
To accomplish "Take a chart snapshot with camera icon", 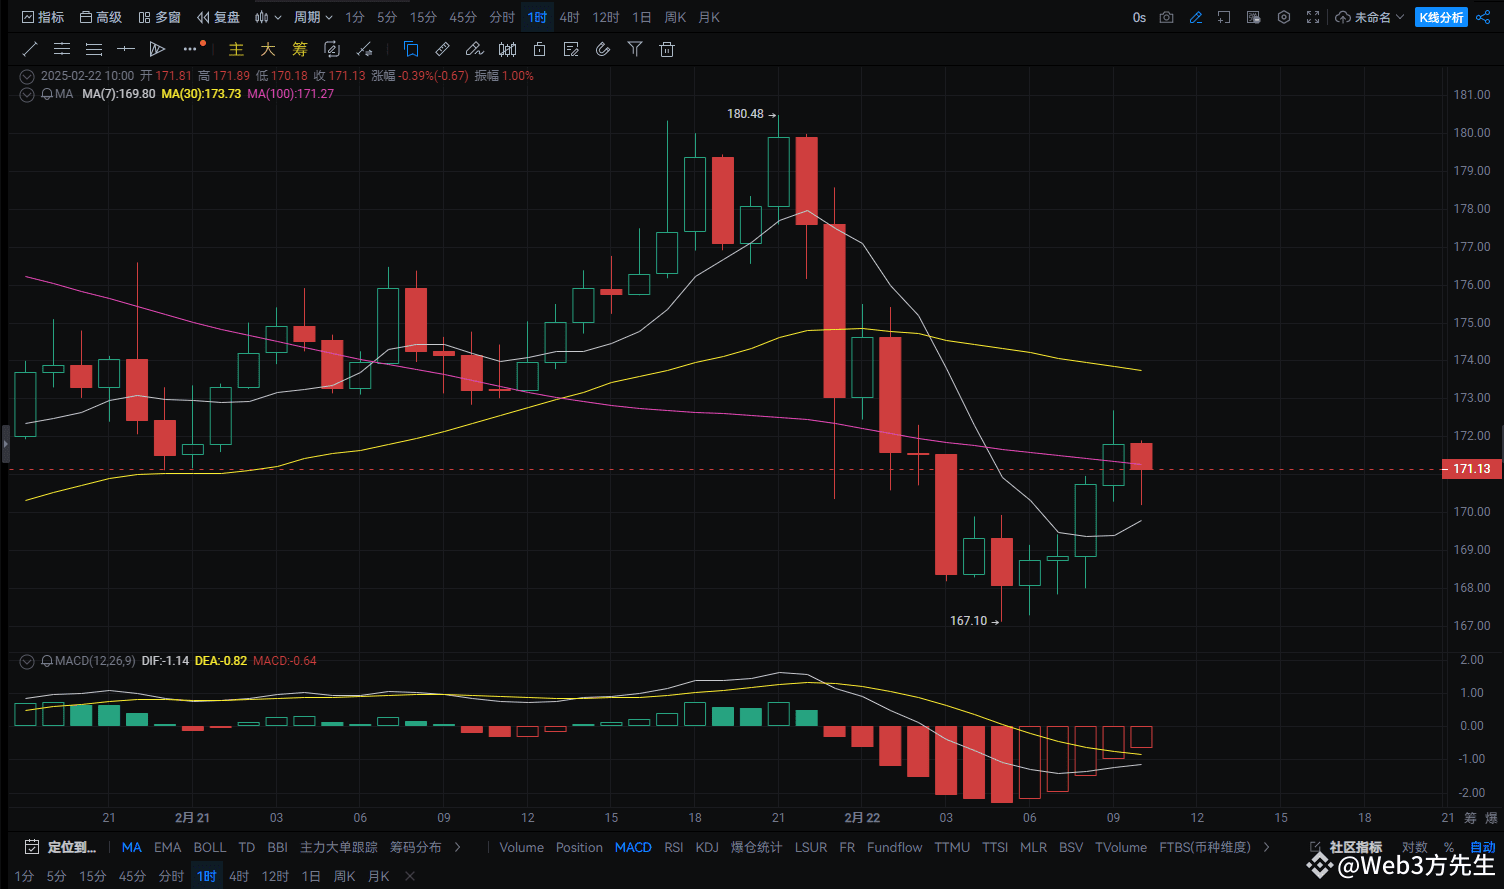I will [x=1167, y=17].
